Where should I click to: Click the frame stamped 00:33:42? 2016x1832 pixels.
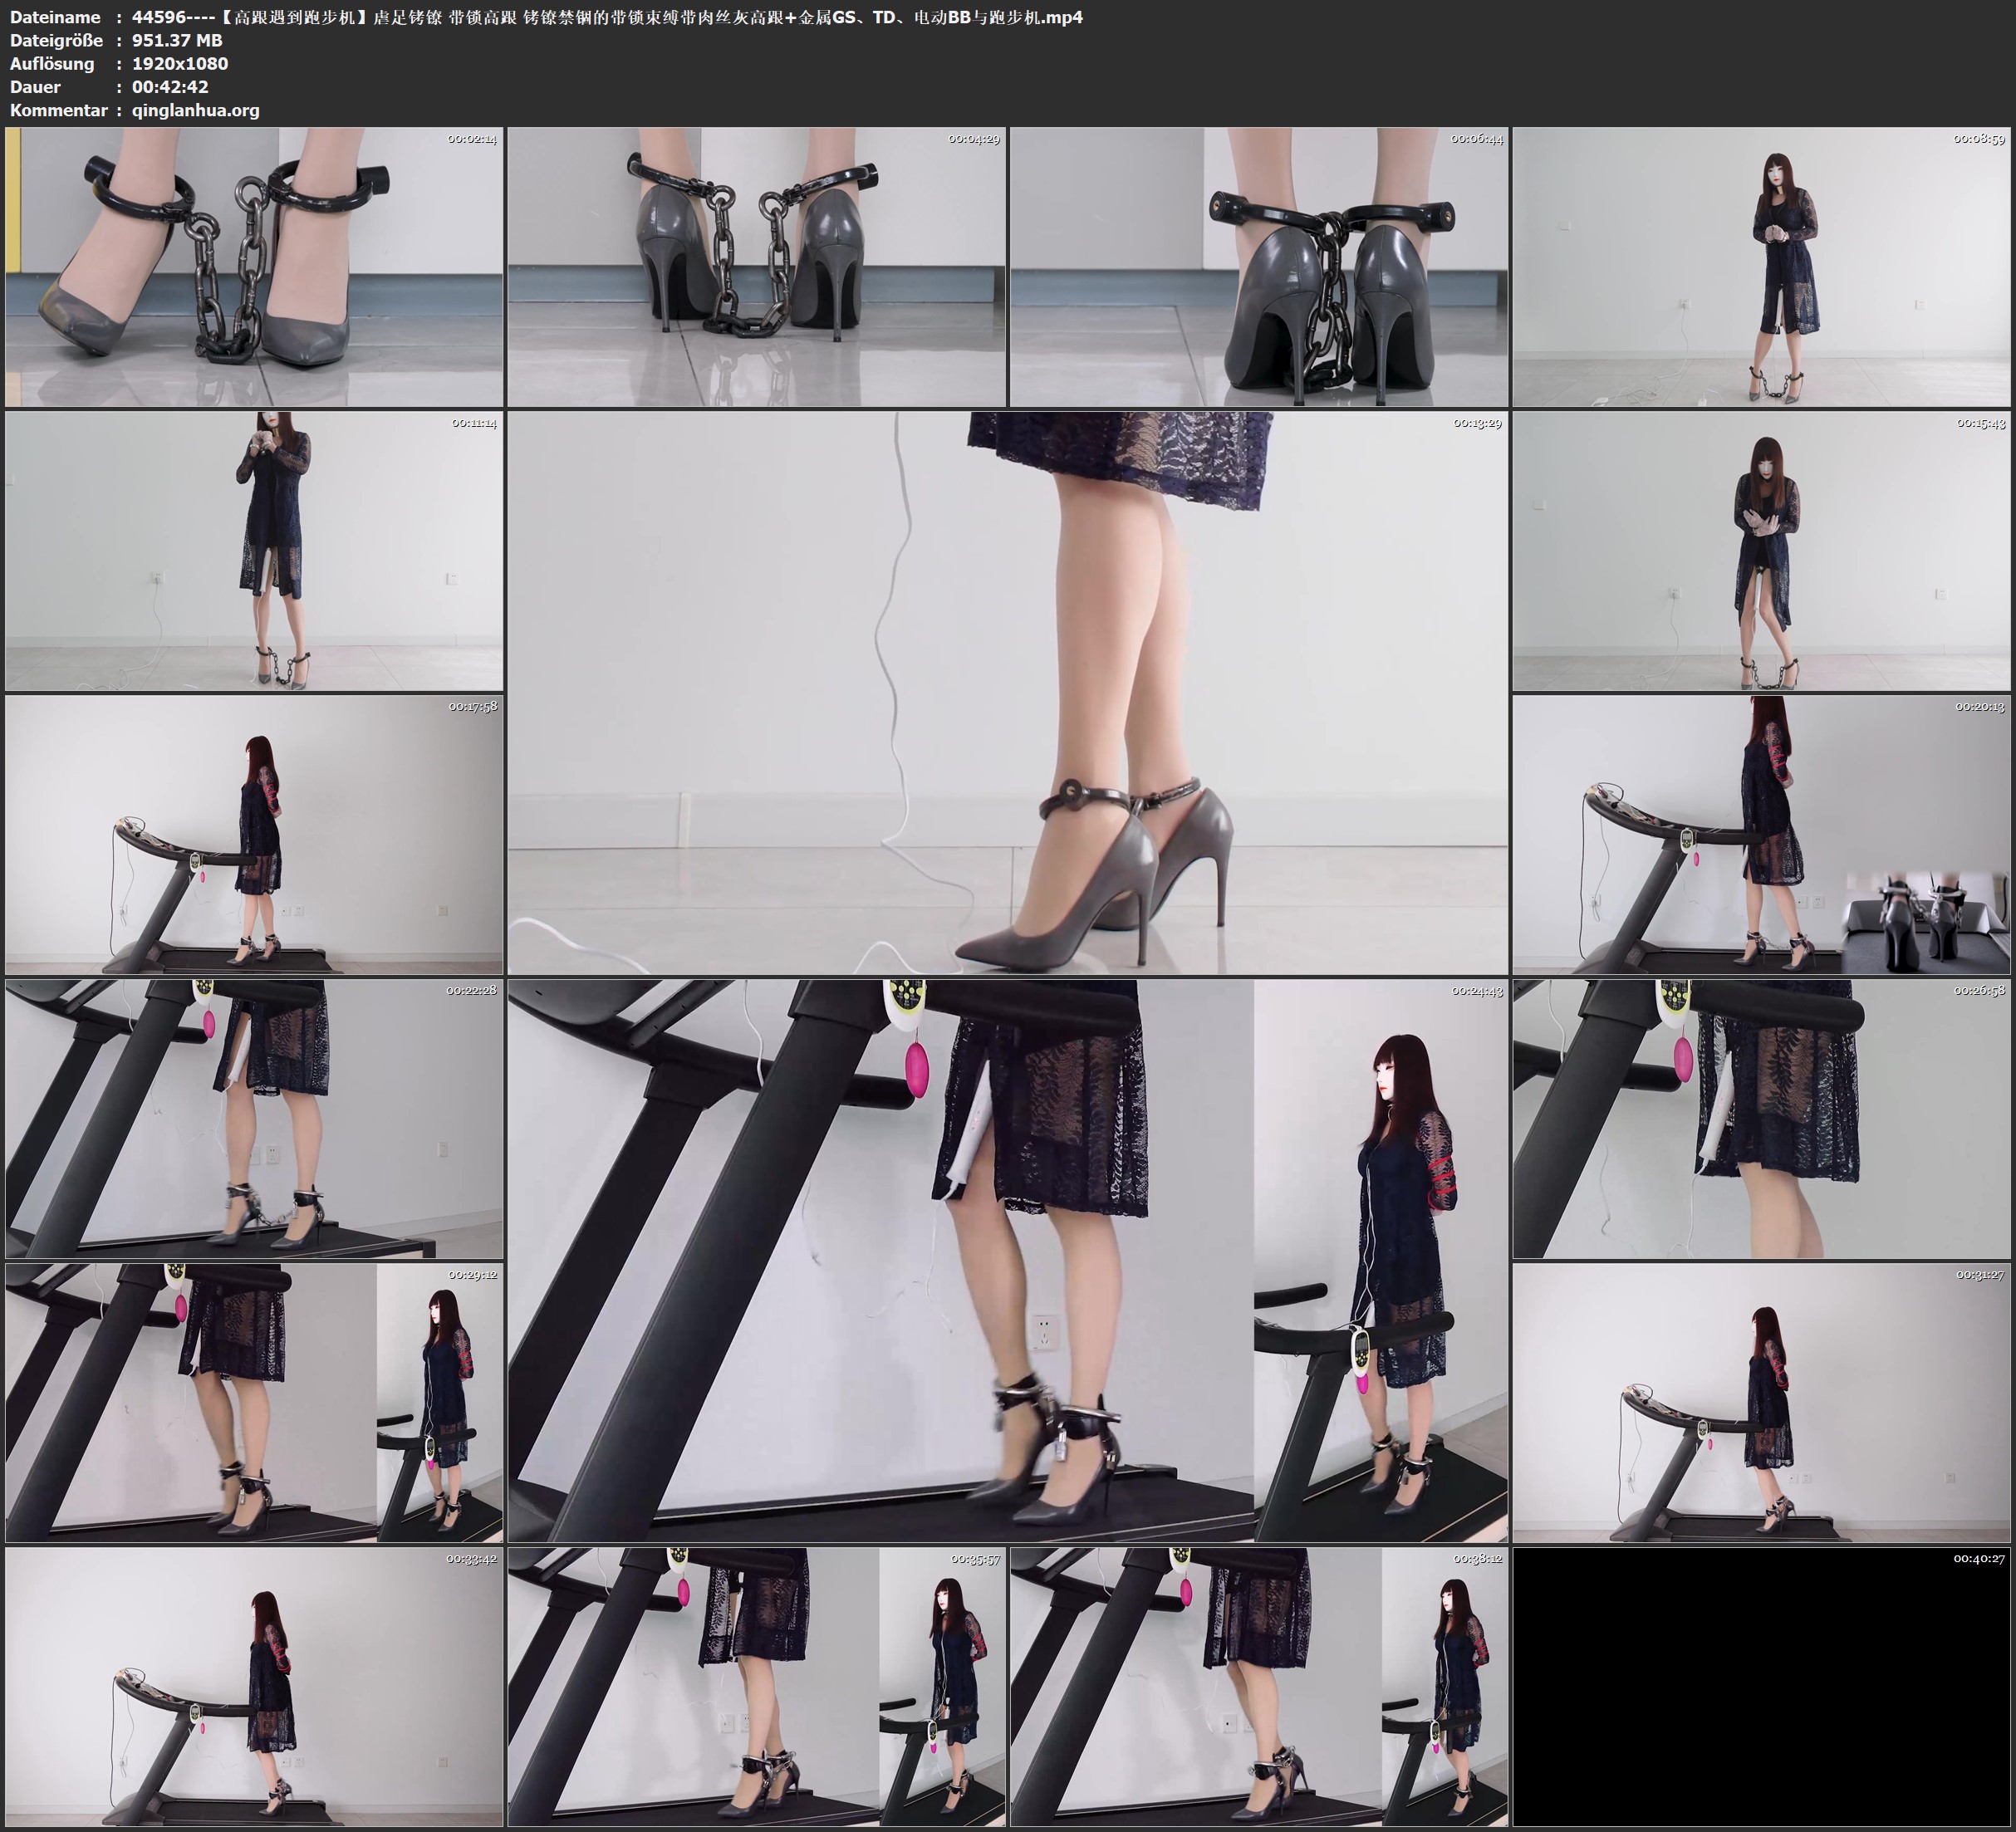pos(254,1687)
